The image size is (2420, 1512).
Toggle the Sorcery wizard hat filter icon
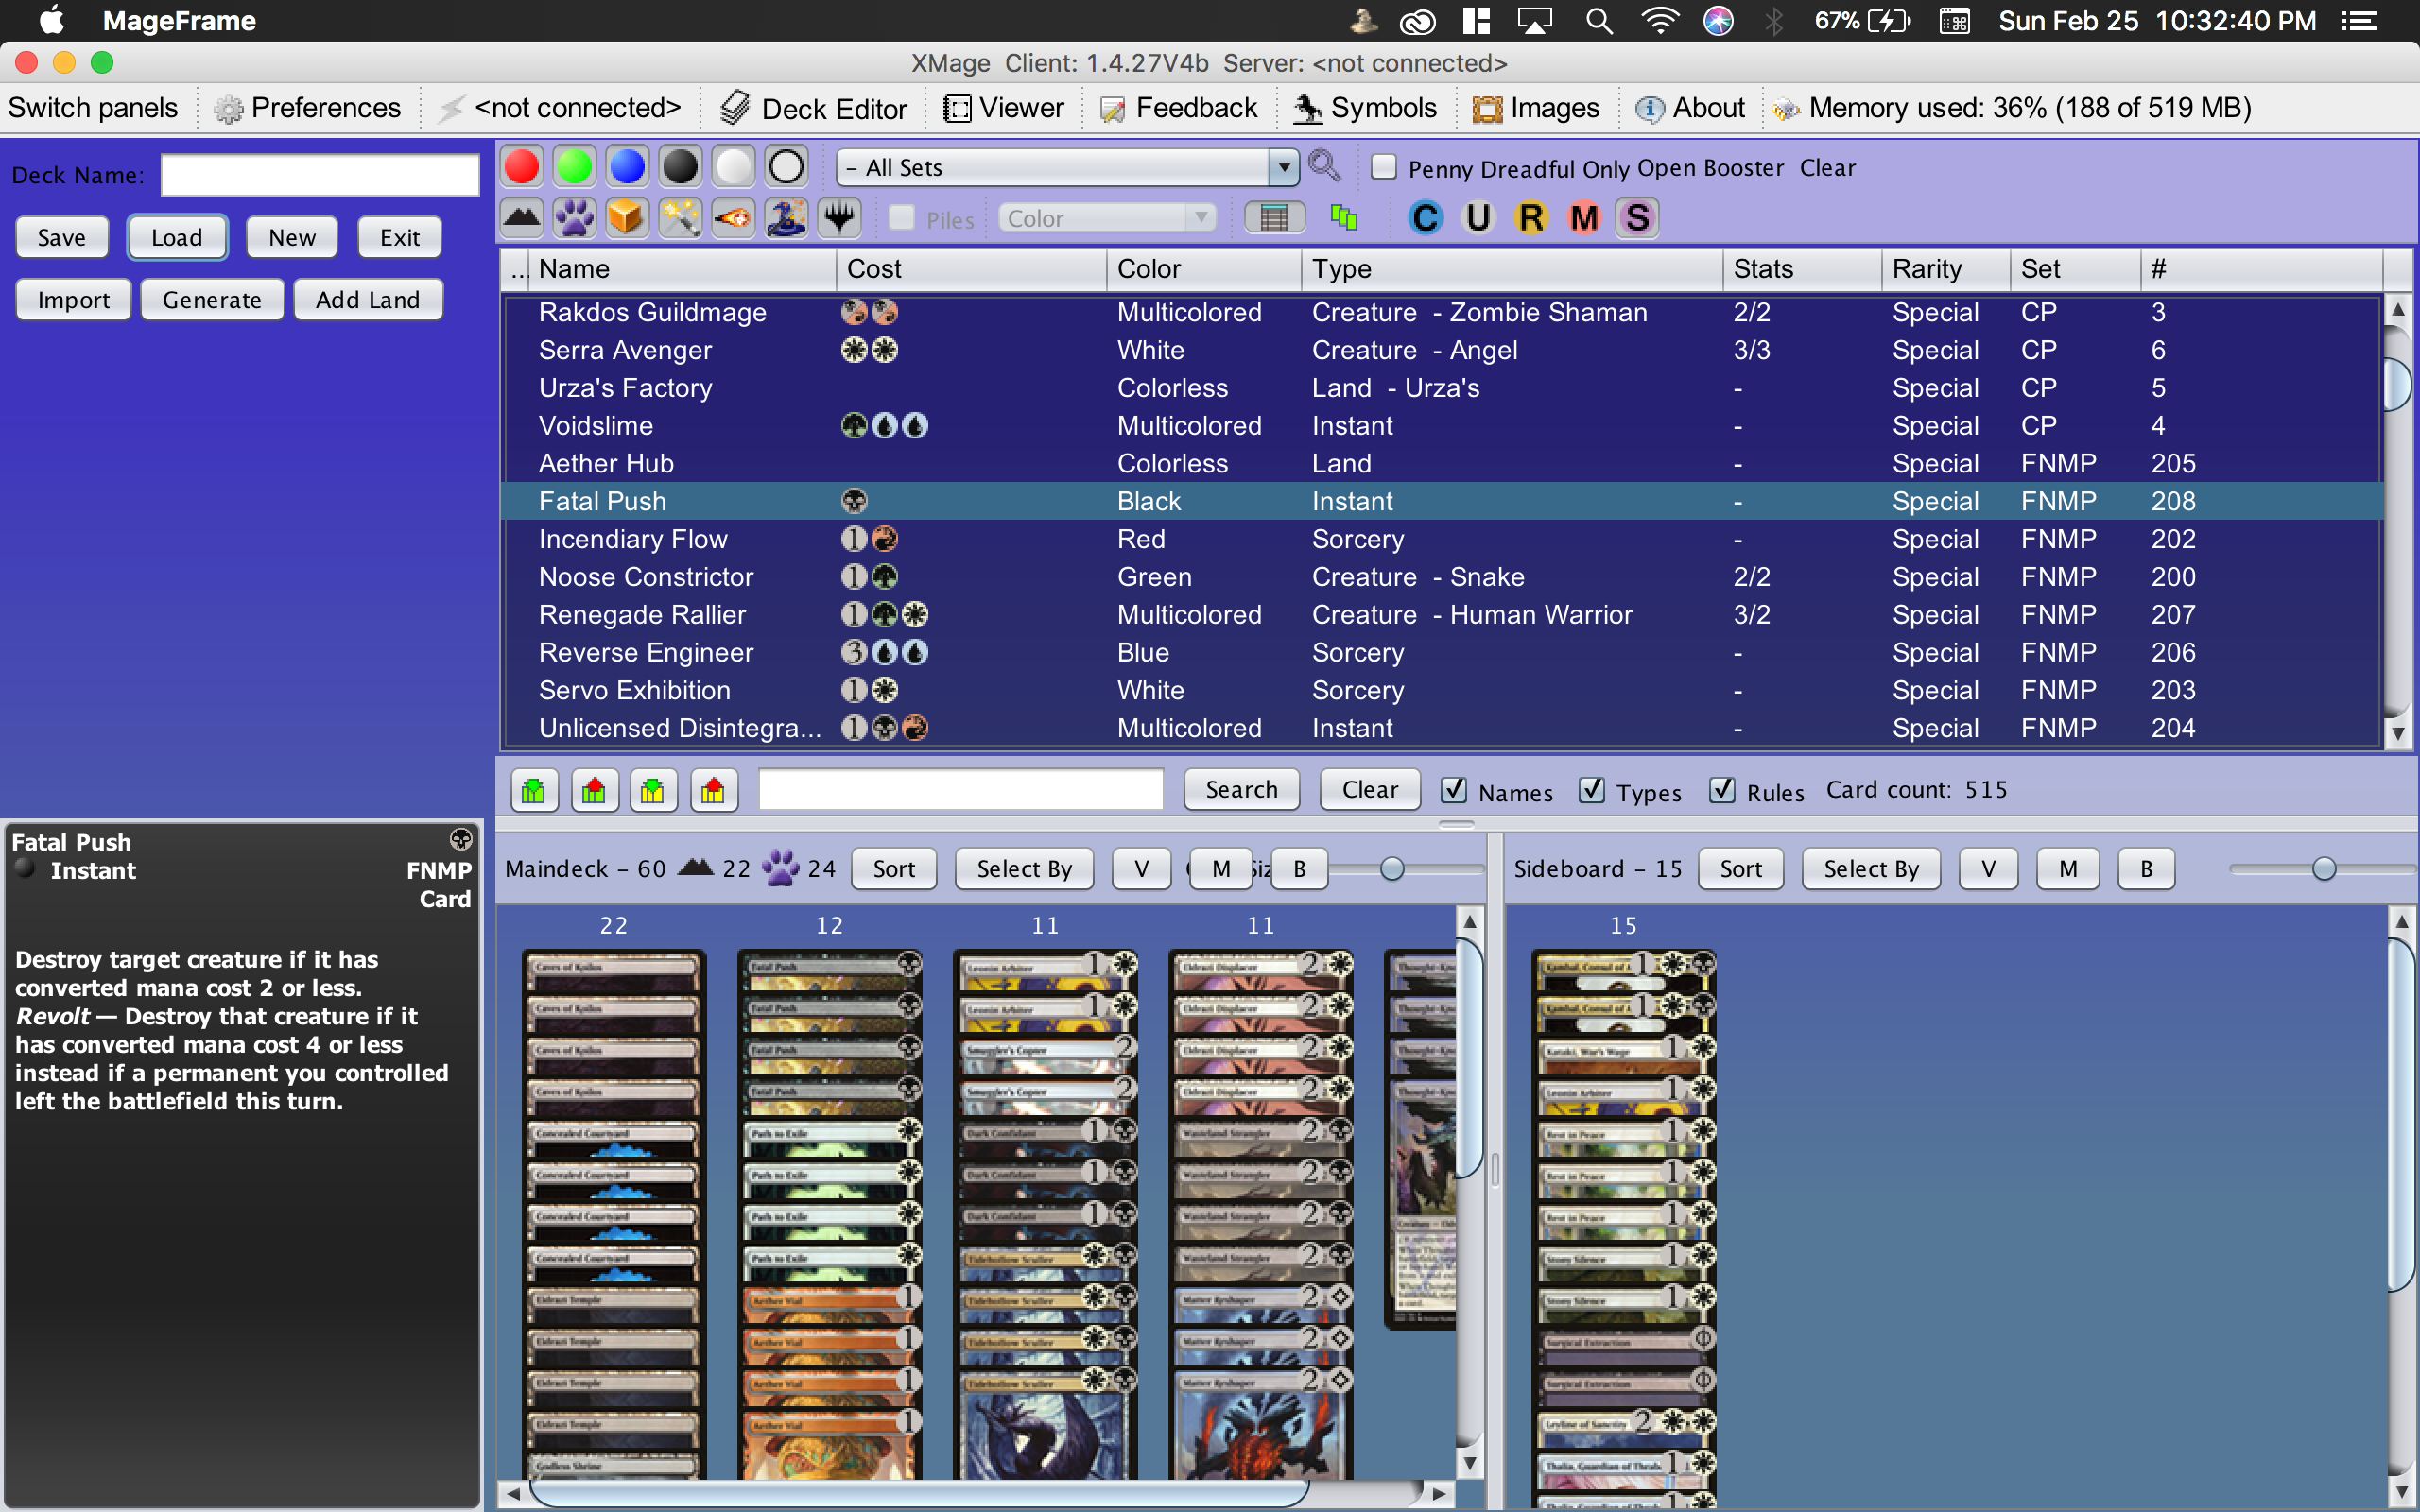click(x=786, y=218)
